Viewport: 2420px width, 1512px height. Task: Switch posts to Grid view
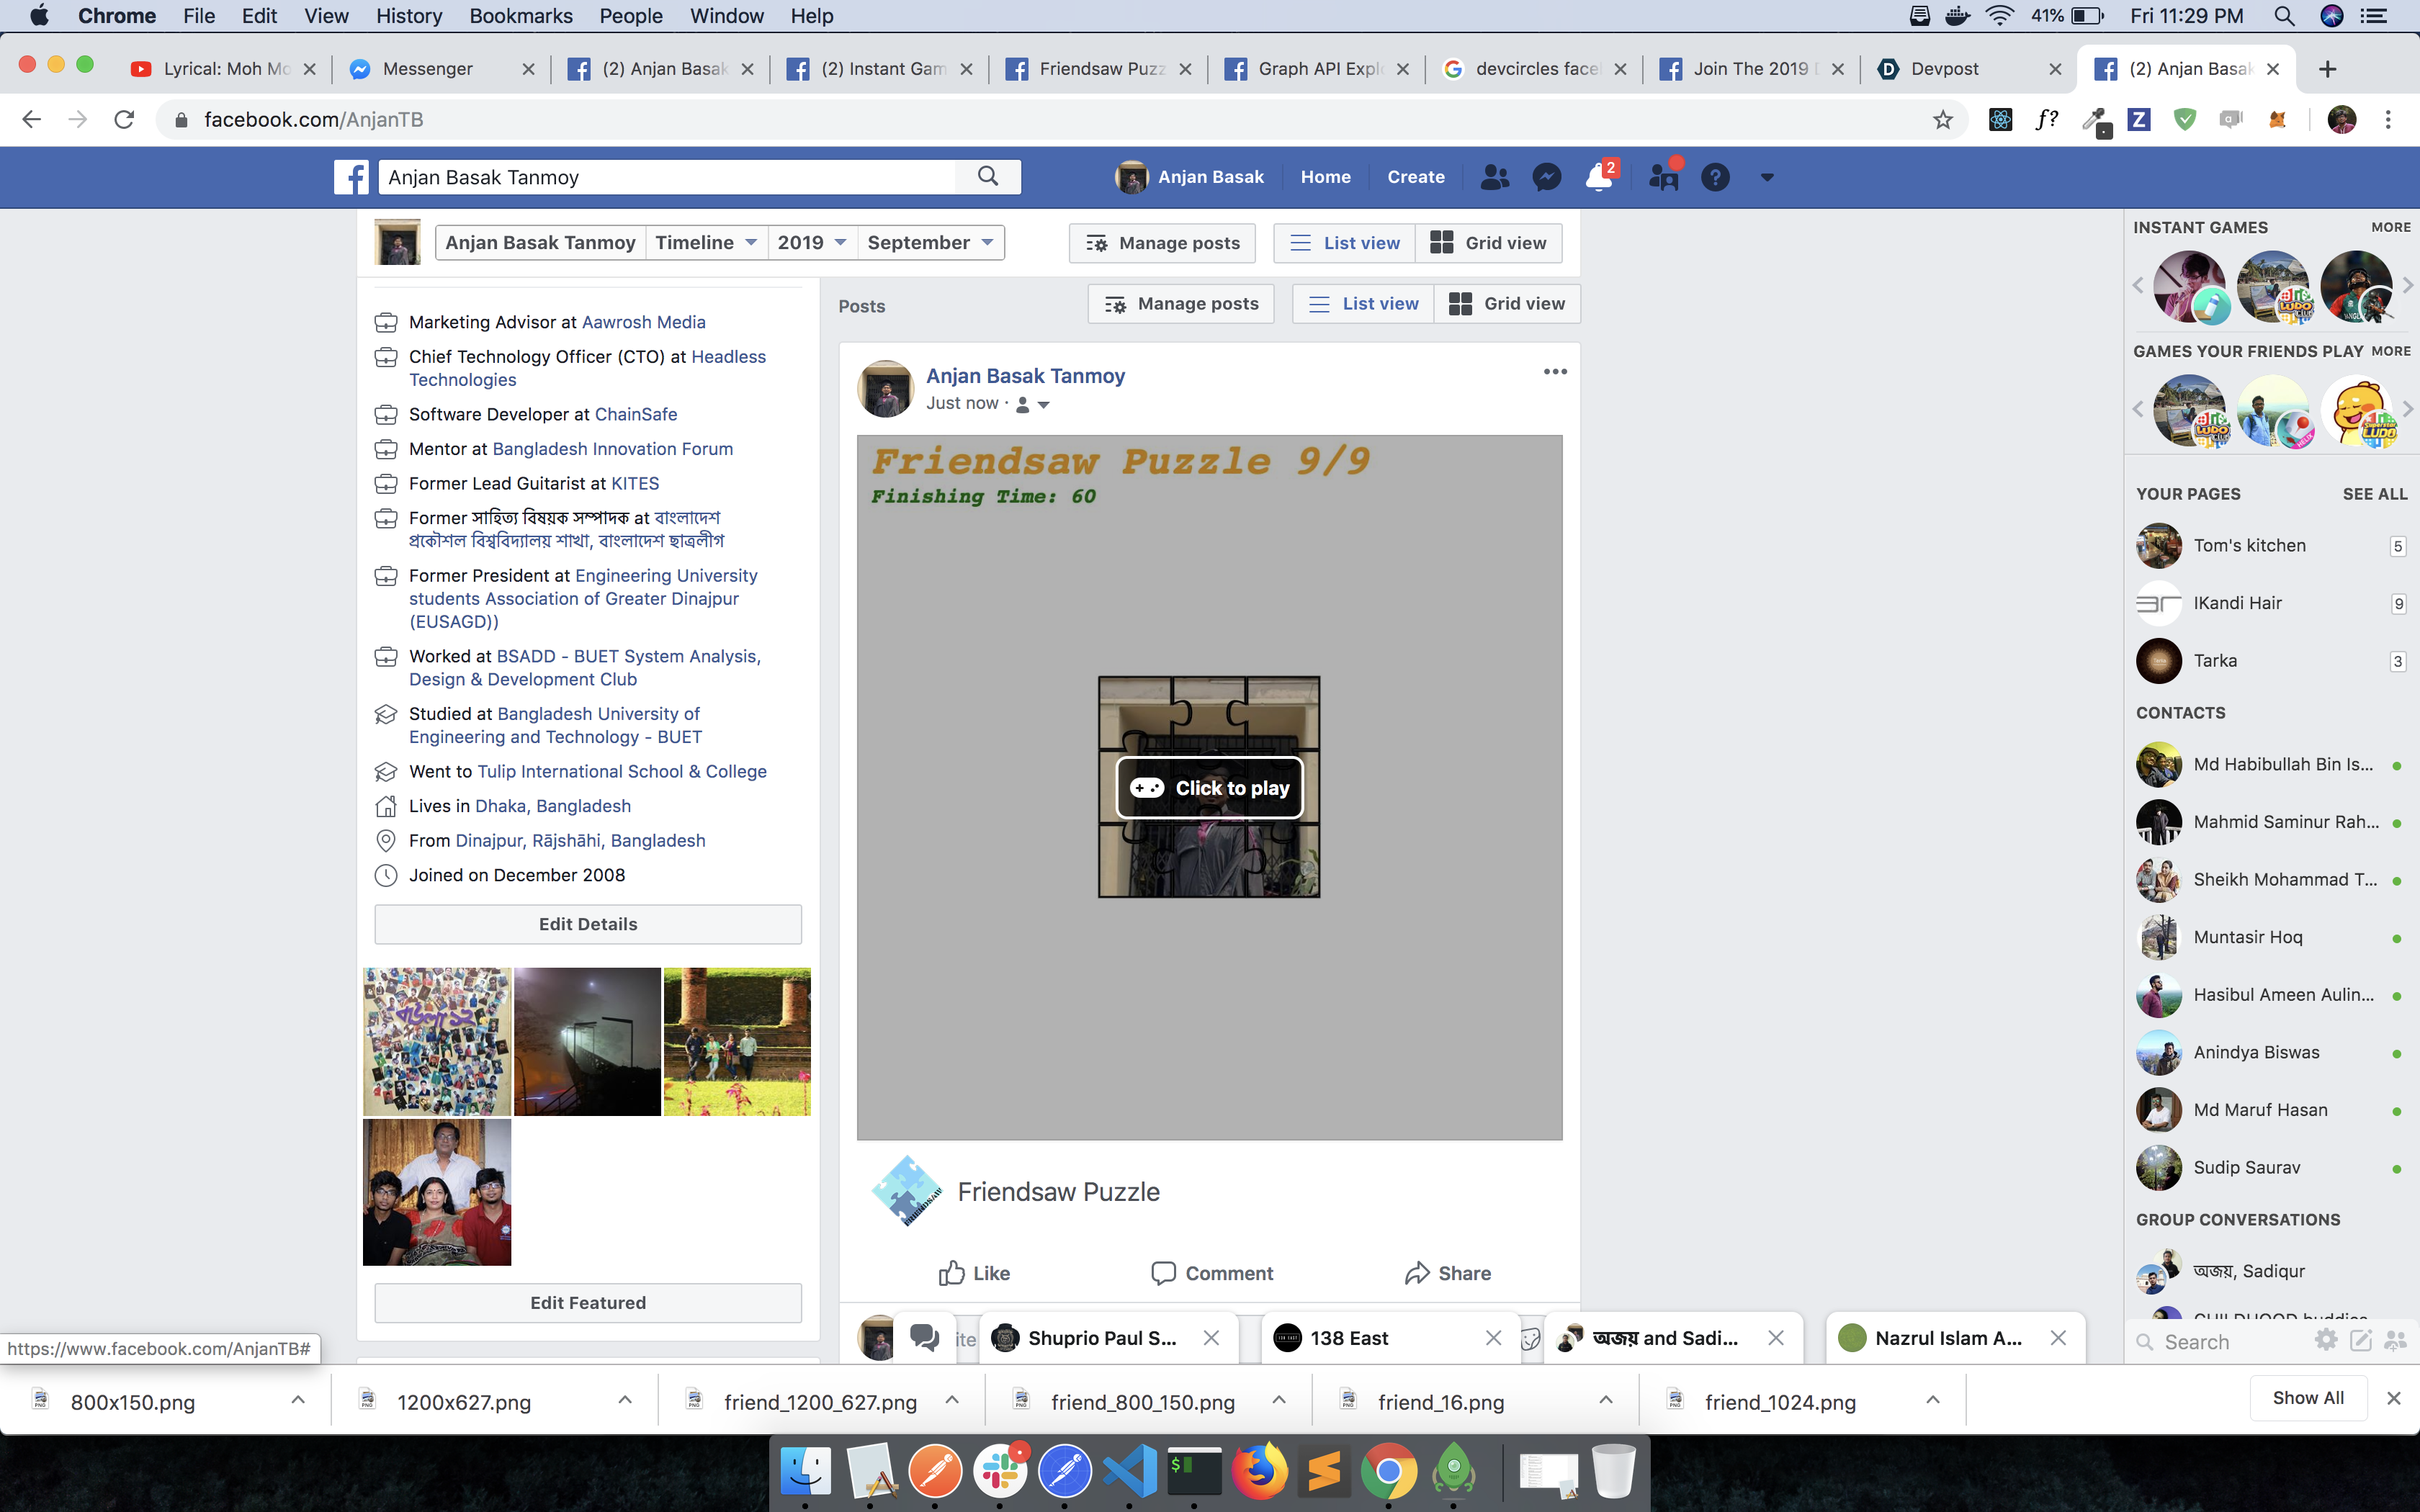pos(1507,304)
